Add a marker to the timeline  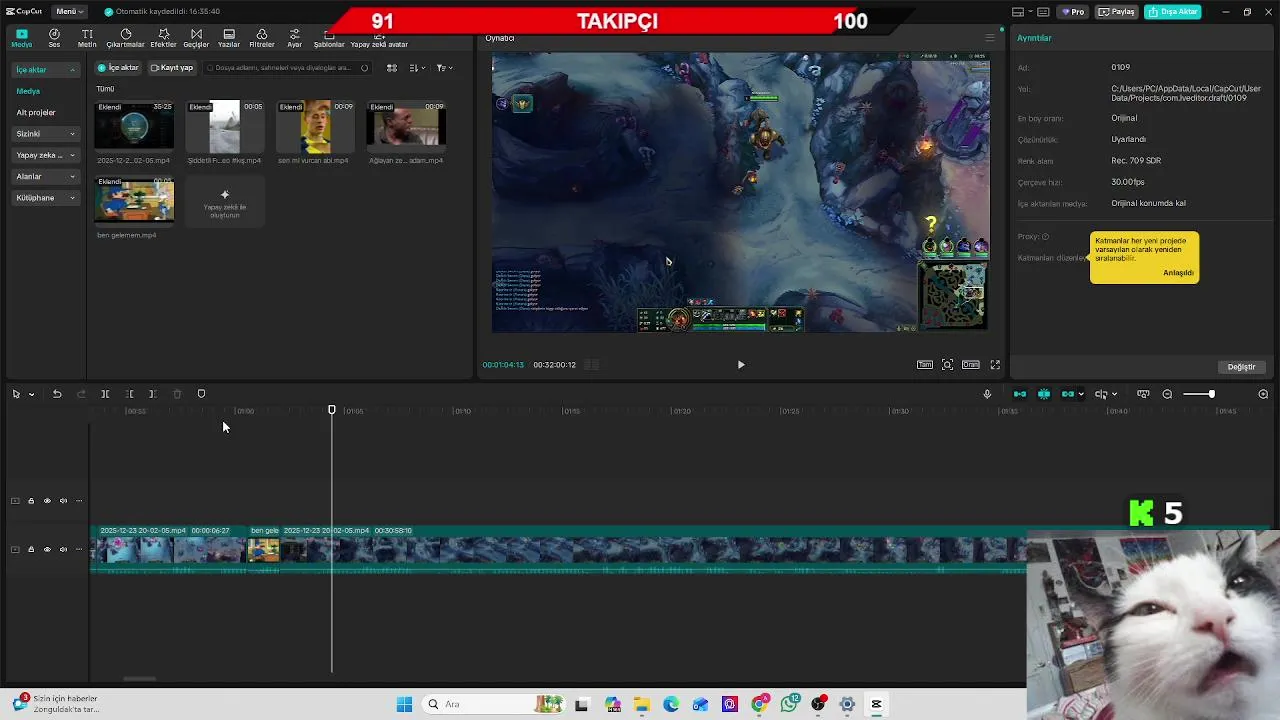click(x=201, y=394)
